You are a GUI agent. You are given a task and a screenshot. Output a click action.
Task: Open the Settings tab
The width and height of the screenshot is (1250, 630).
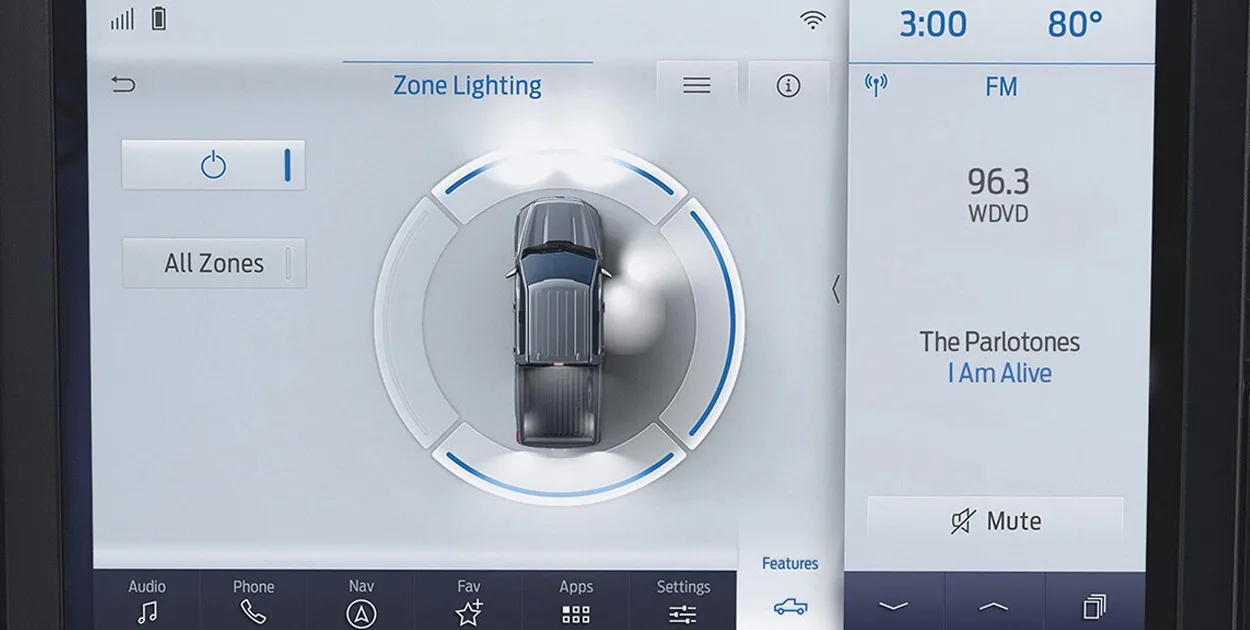pyautogui.click(x=683, y=600)
